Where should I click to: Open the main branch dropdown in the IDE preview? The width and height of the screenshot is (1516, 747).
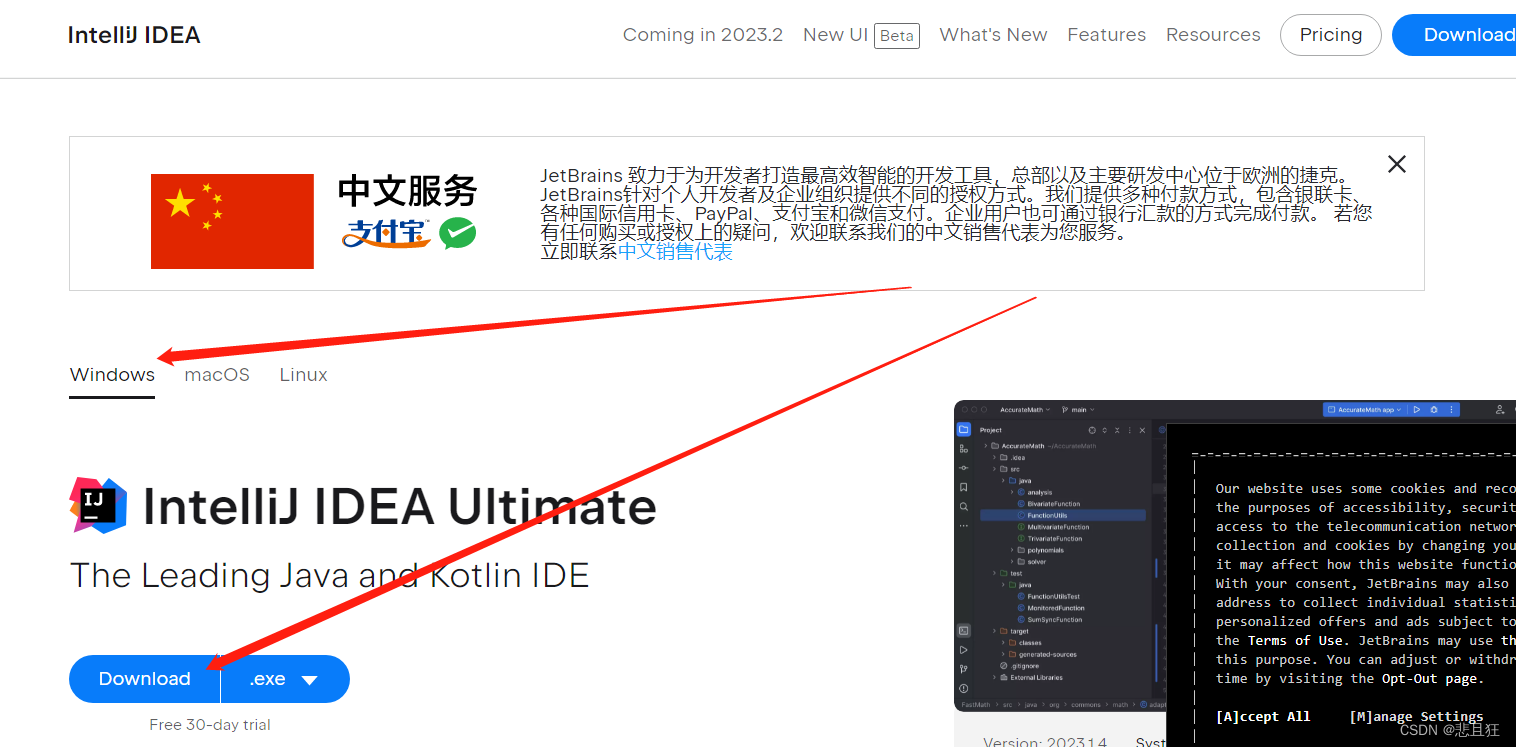pos(1078,410)
